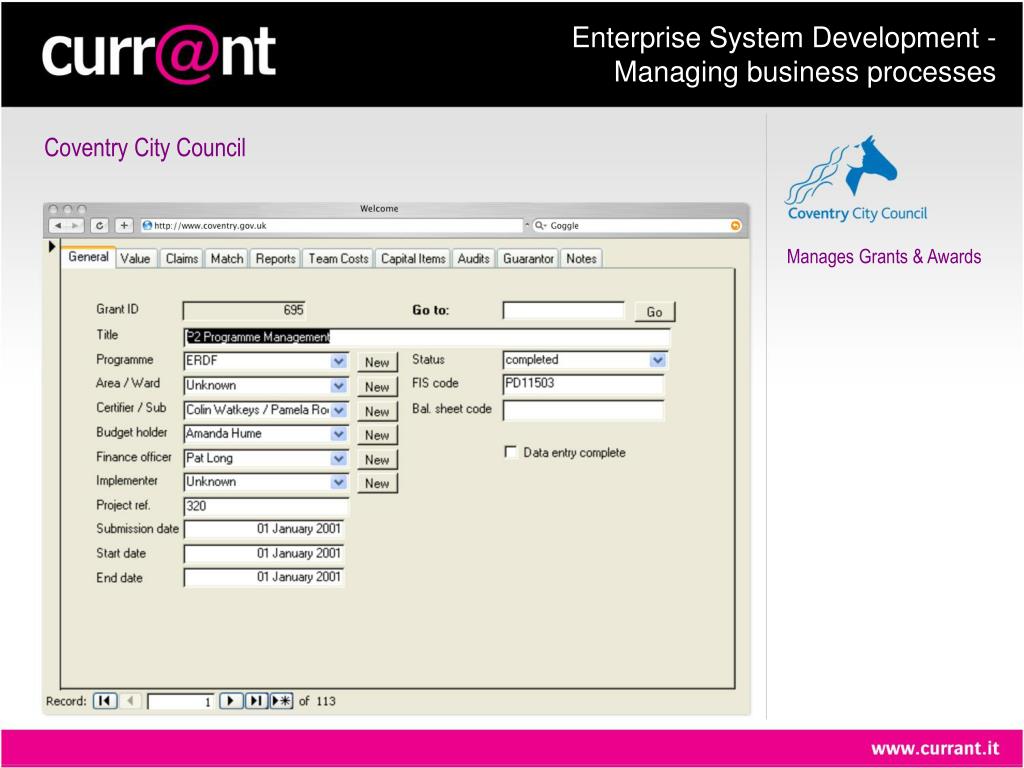Viewport: 1024px width, 768px height.
Task: Click the Goggle search box
Action: pyautogui.click(x=637, y=225)
